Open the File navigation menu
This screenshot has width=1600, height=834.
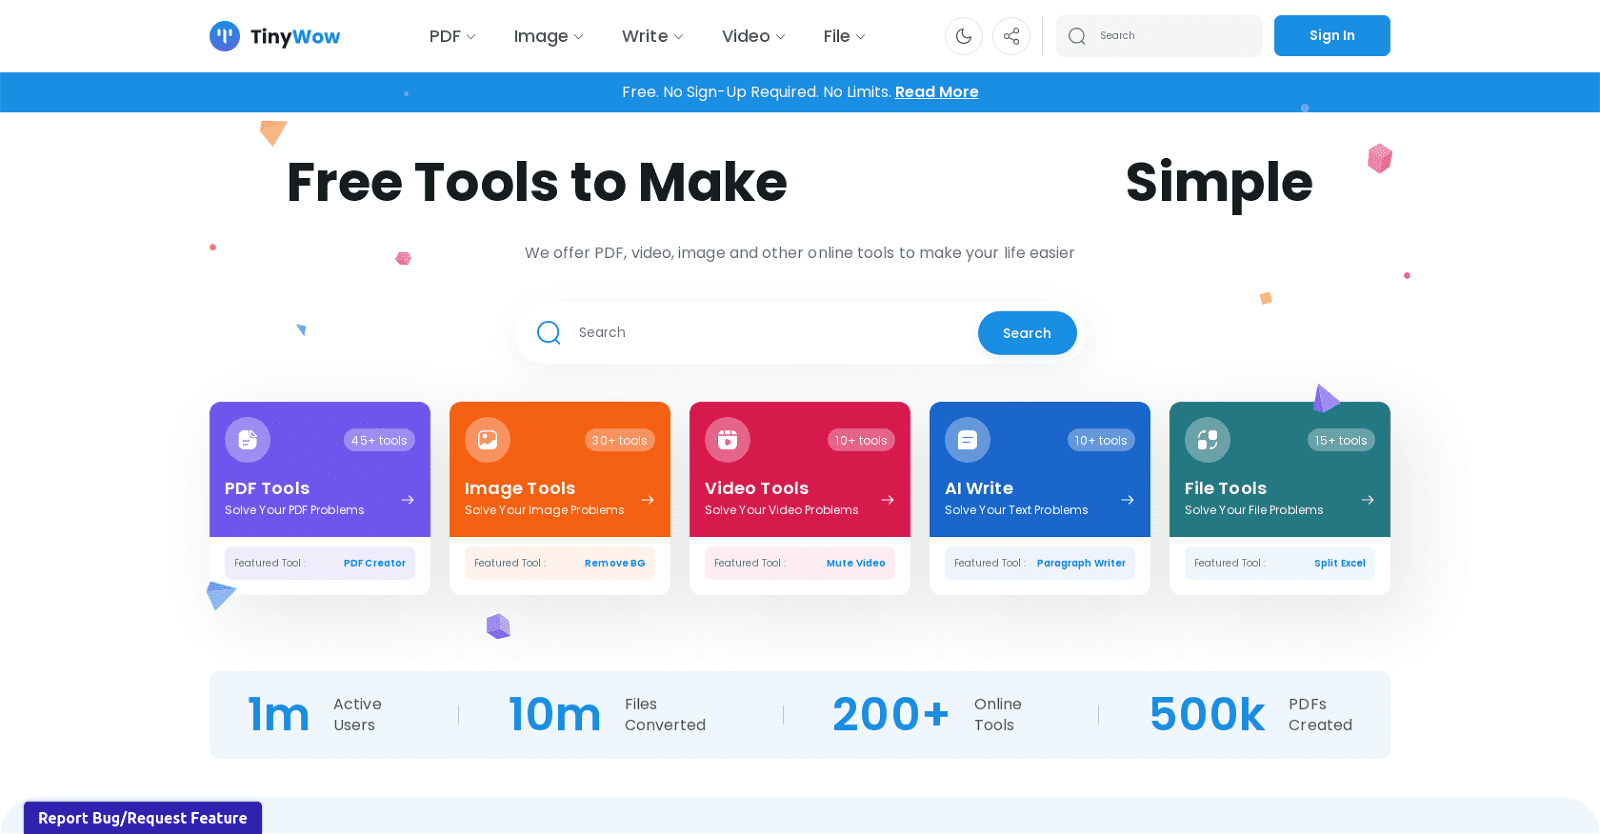(844, 36)
